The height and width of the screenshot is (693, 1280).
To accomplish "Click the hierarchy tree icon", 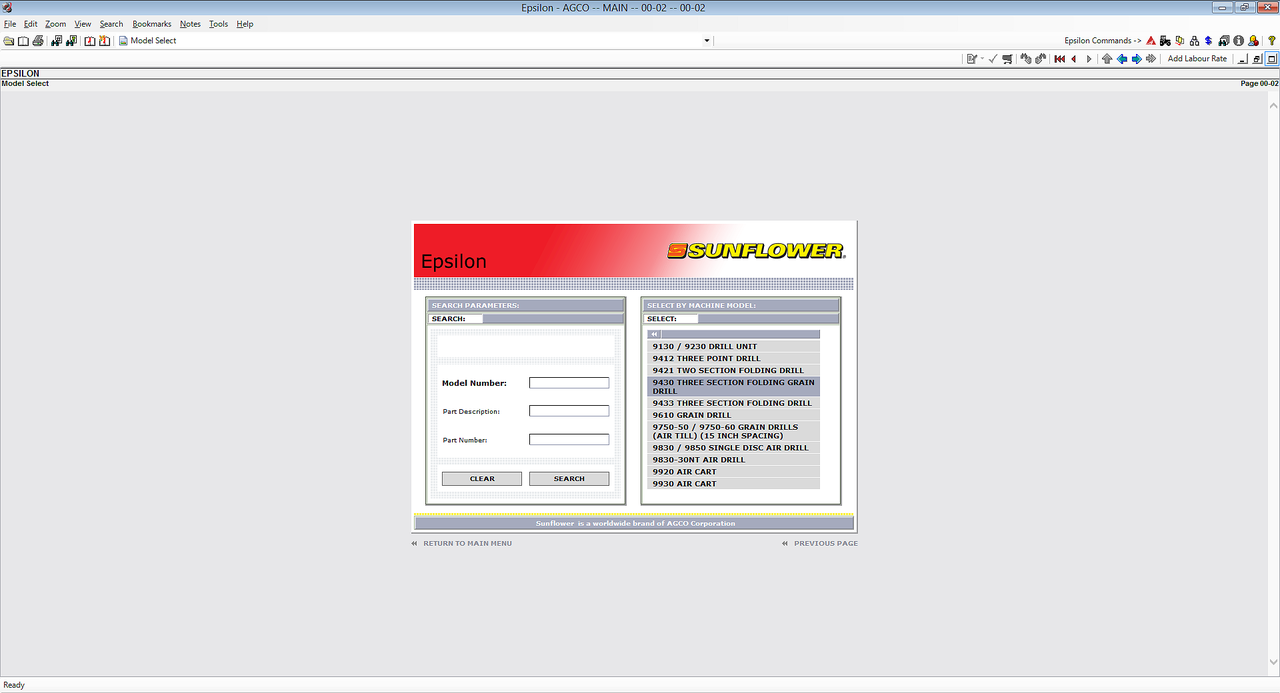I will click(1194, 41).
